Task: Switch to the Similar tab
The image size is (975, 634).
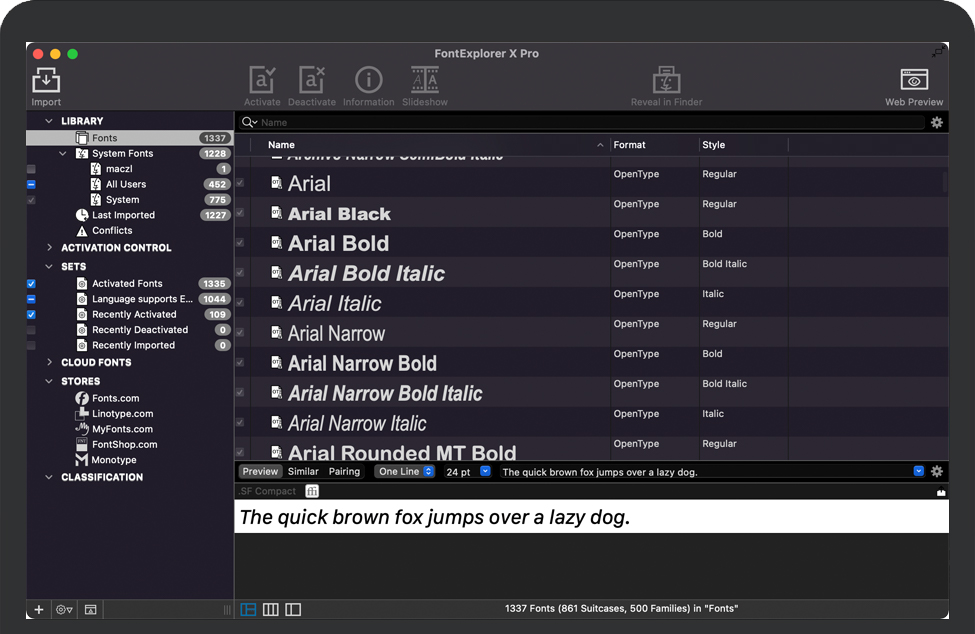Action: coord(303,471)
